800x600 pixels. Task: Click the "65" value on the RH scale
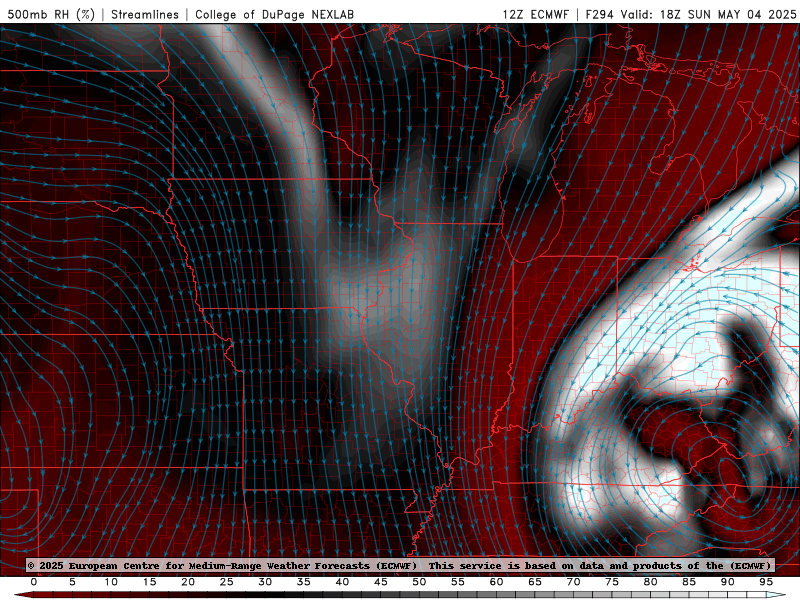coord(535,582)
